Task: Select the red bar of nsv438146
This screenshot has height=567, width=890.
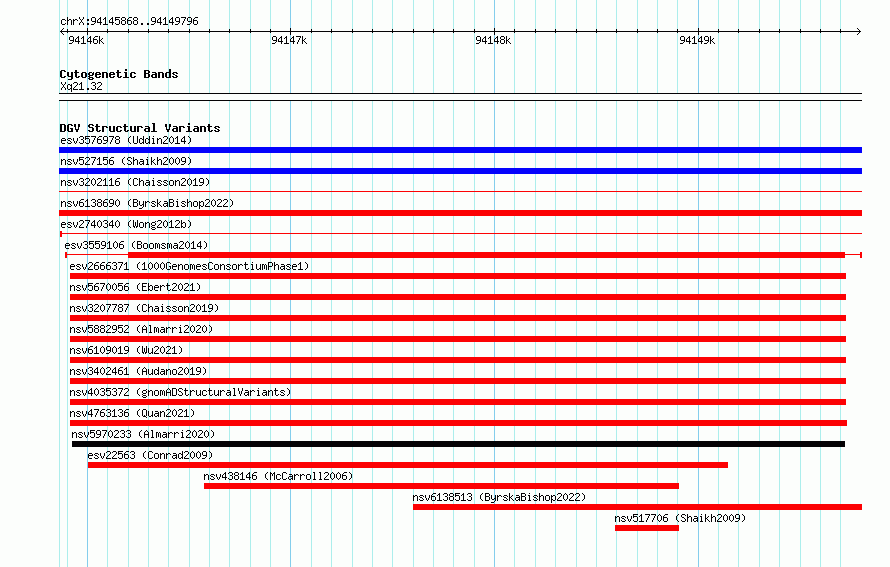Action: click(441, 486)
